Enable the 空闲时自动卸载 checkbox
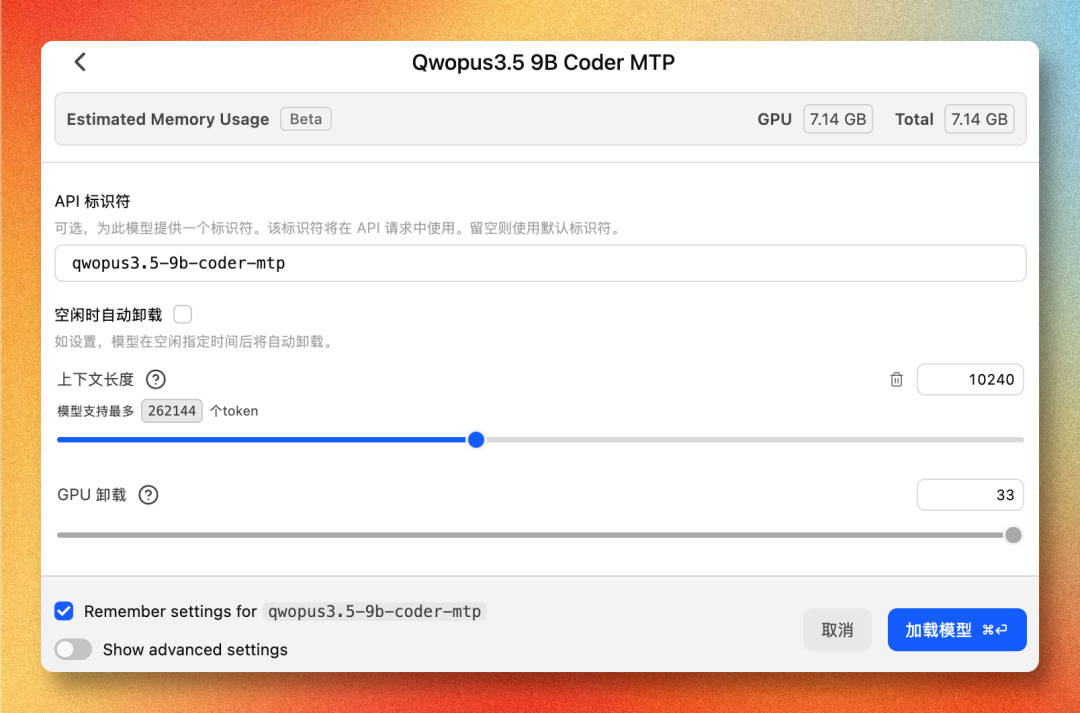The width and height of the screenshot is (1080, 713). pos(183,314)
